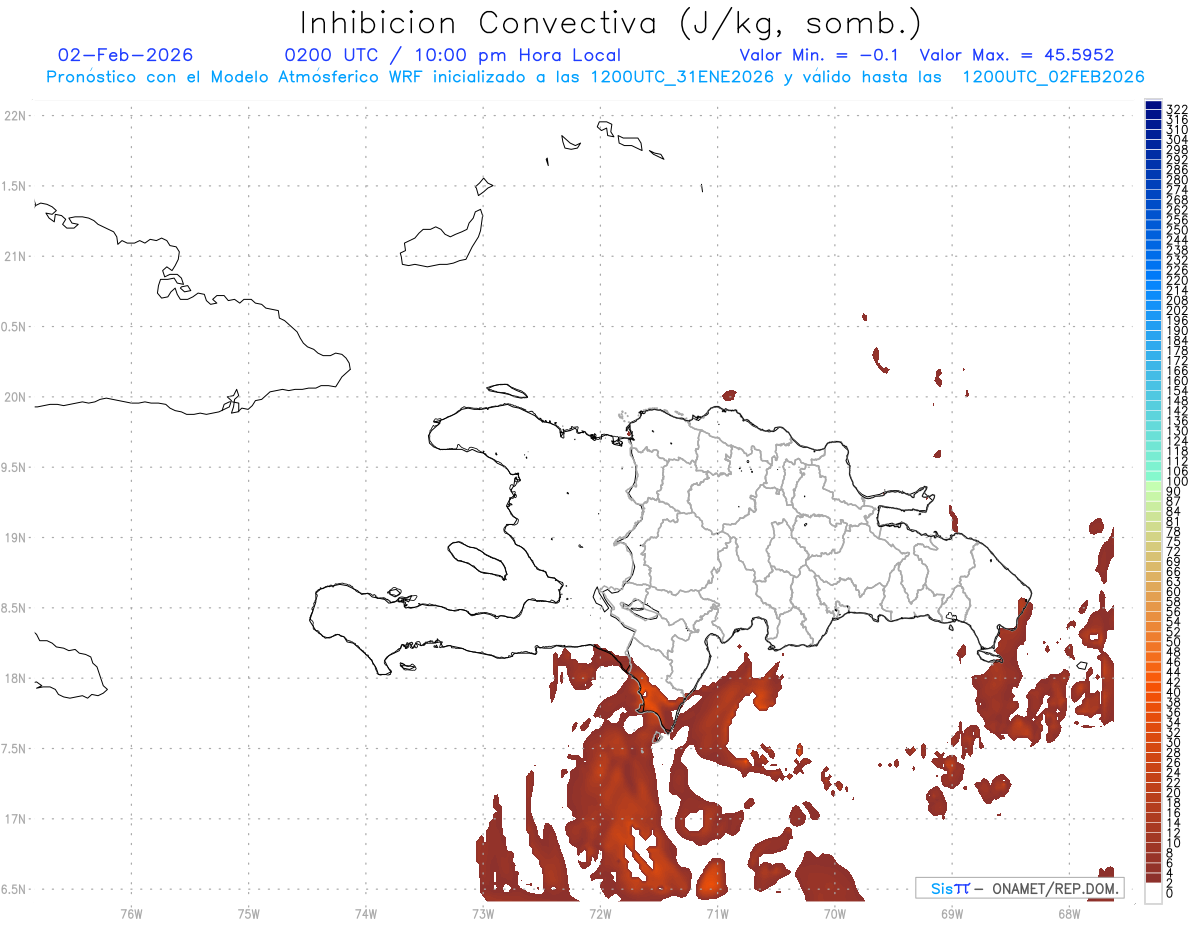The height and width of the screenshot is (927, 1200).
Task: Click the '69W' longitude label
Action: 952,912
